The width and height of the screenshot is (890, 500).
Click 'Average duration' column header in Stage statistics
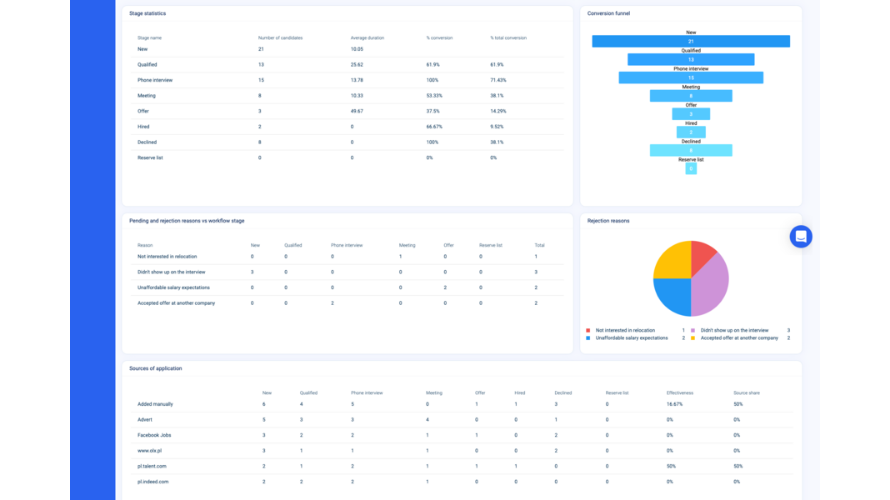pyautogui.click(x=366, y=37)
